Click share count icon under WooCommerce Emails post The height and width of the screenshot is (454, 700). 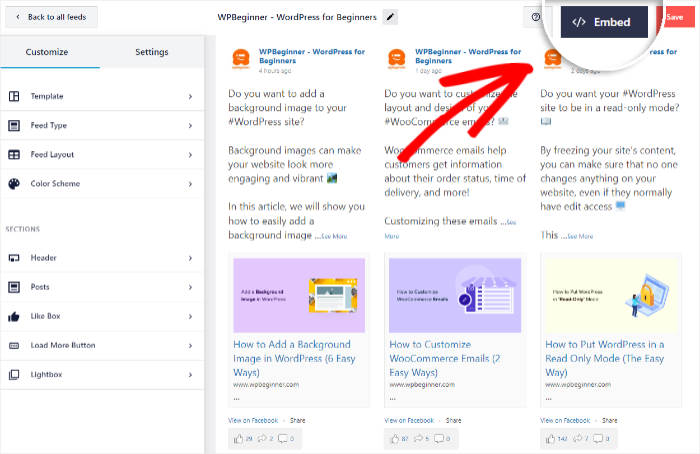[x=418, y=438]
